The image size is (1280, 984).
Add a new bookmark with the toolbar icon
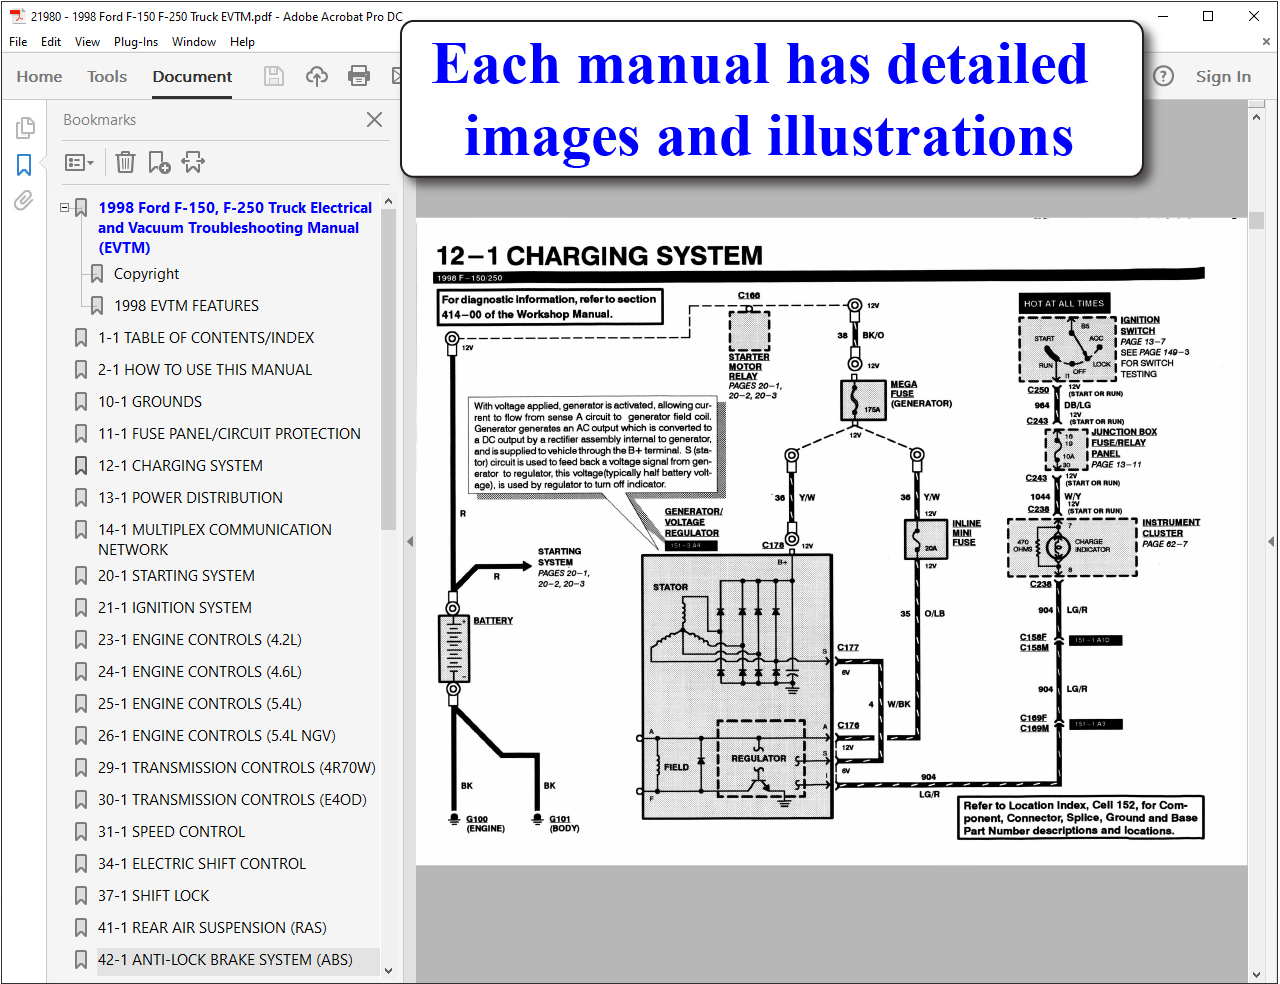[x=159, y=162]
